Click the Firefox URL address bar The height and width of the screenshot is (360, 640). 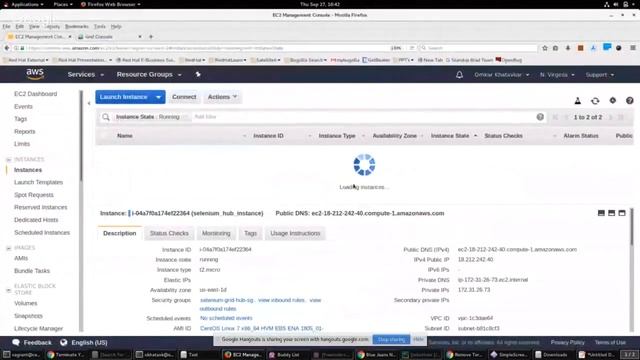(x=208, y=48)
